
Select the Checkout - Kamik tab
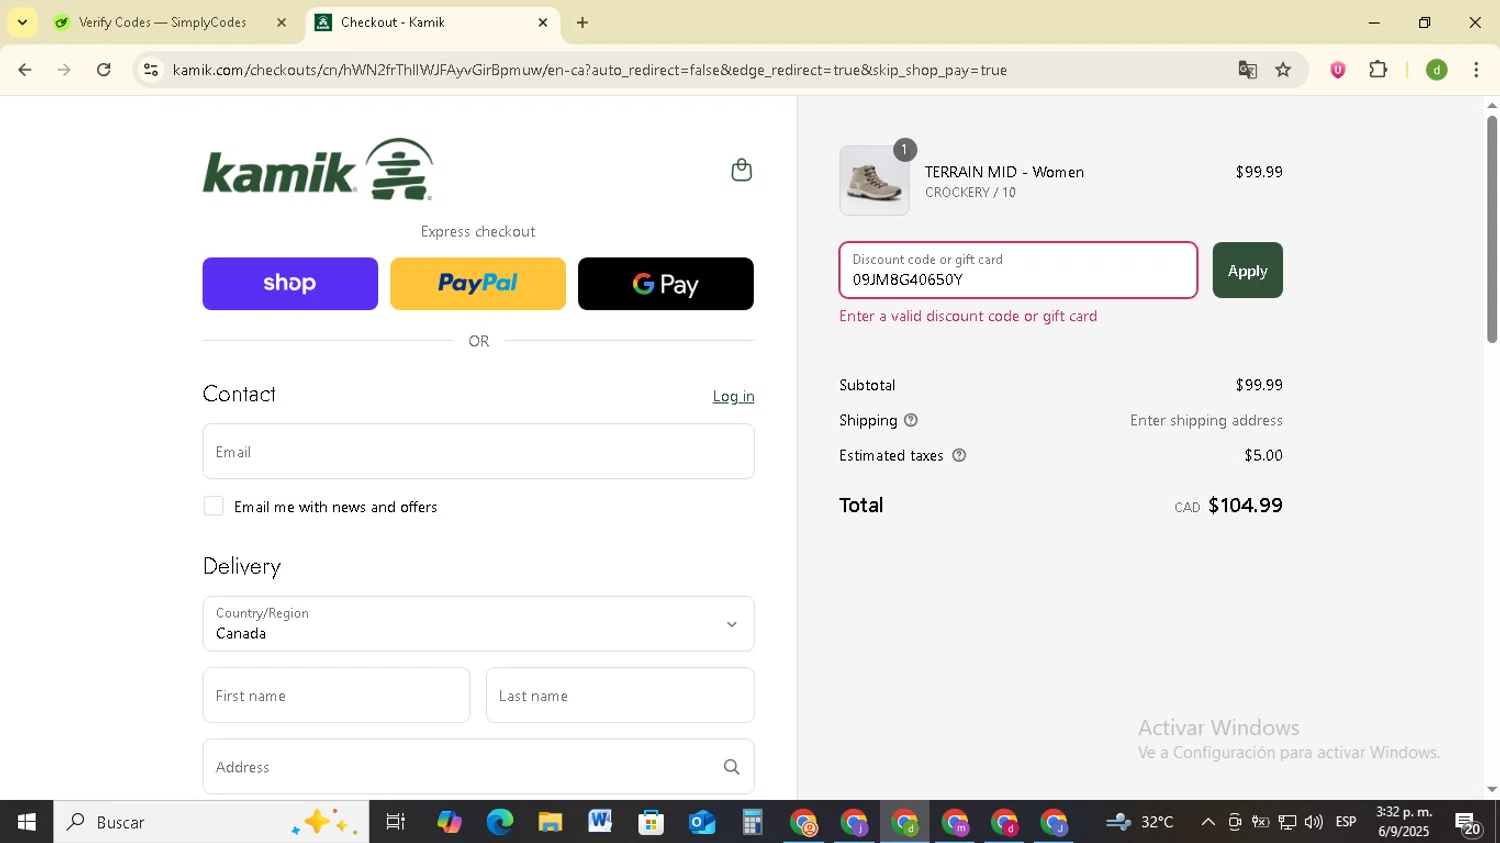pyautogui.click(x=432, y=22)
